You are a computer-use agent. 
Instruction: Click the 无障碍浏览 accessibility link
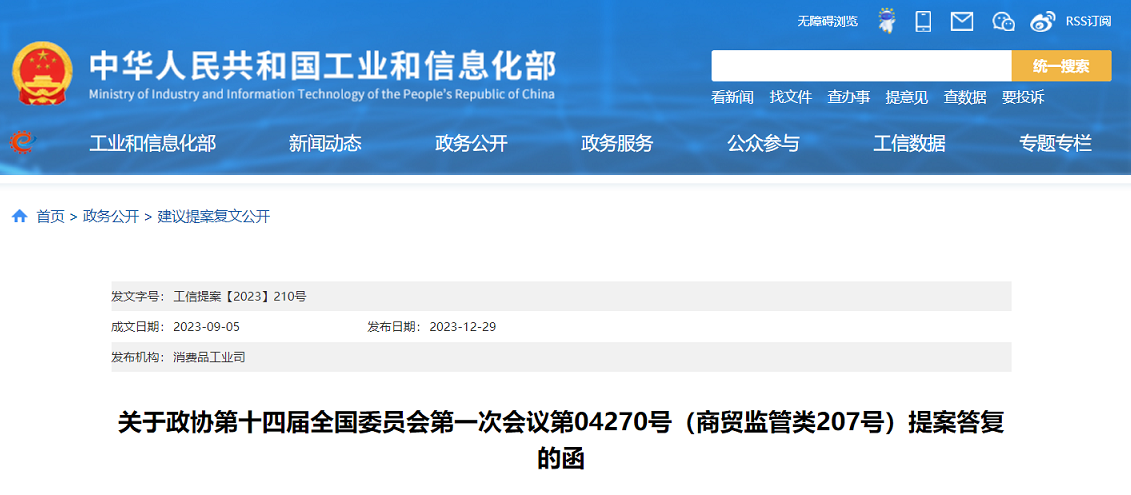tap(827, 21)
